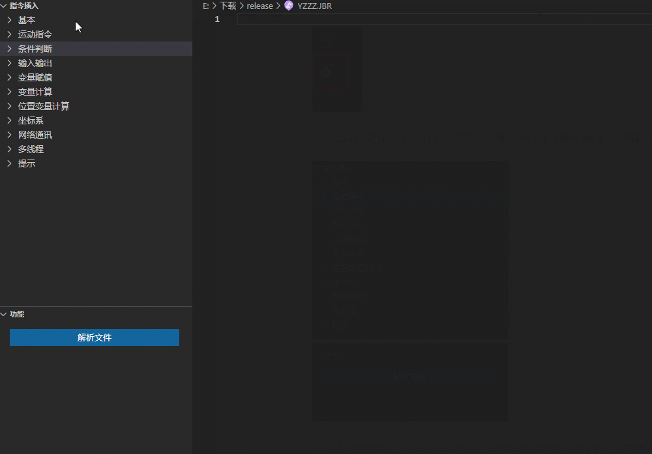Click the YZZZ.JBR filename in breadcrumb
The image size is (652, 454).
click(315, 6)
